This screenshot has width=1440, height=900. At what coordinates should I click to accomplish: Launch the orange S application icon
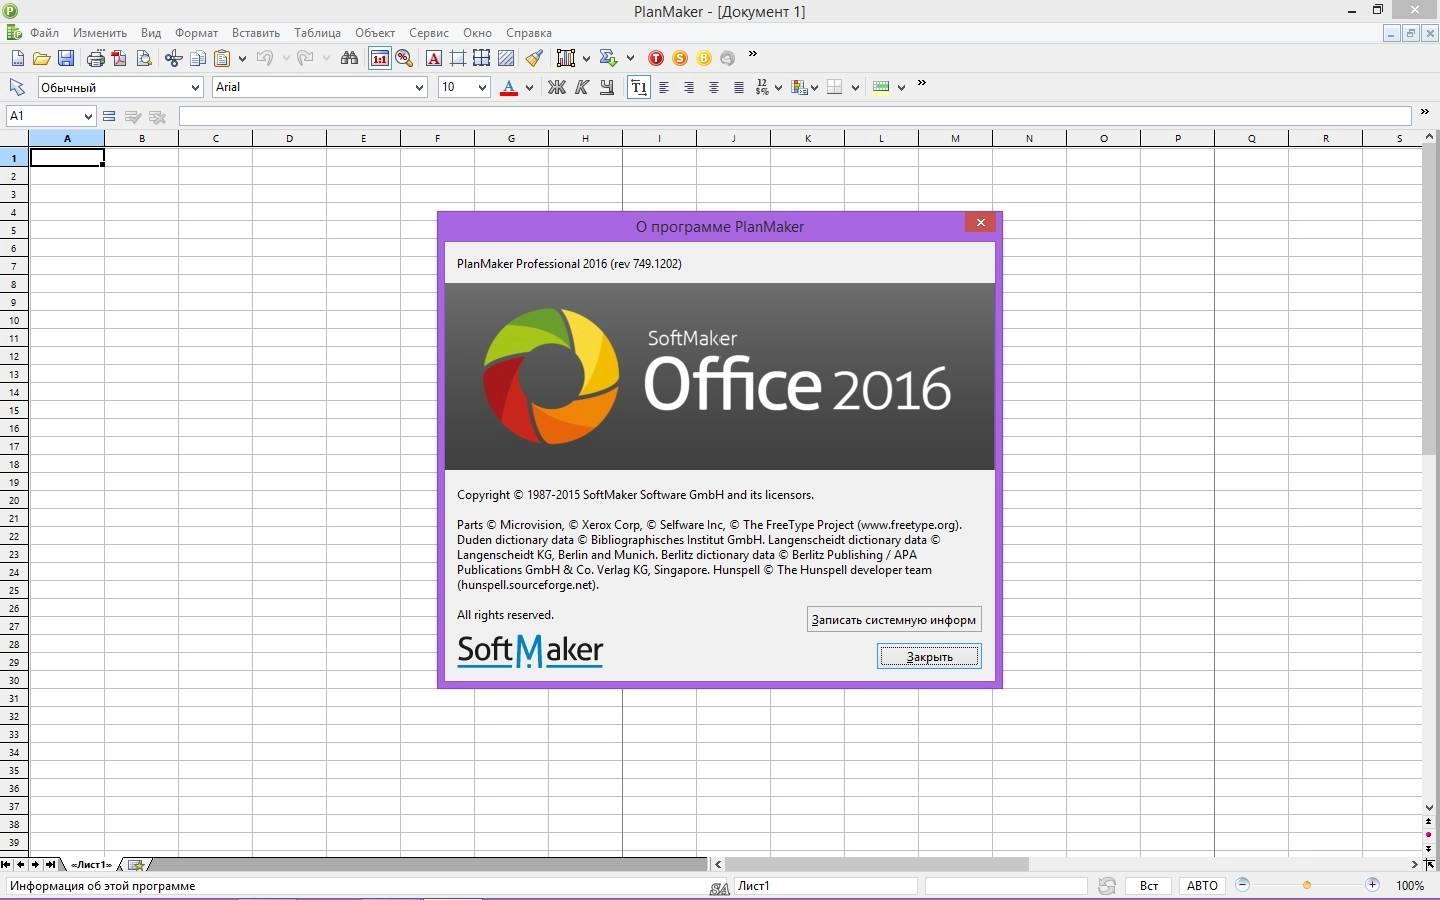tap(680, 58)
